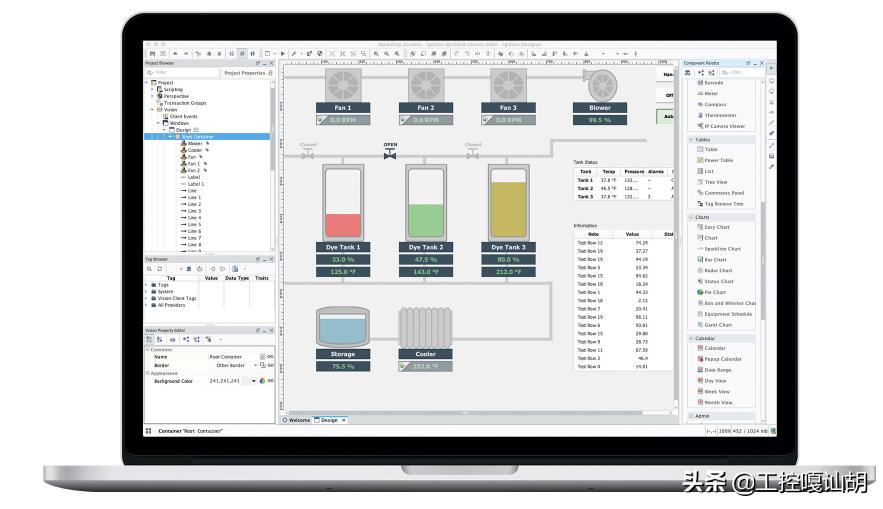Click the Dye Tank 1 label on the canvas
Screen dimensions: 883x509
pyautogui.click(x=343, y=247)
